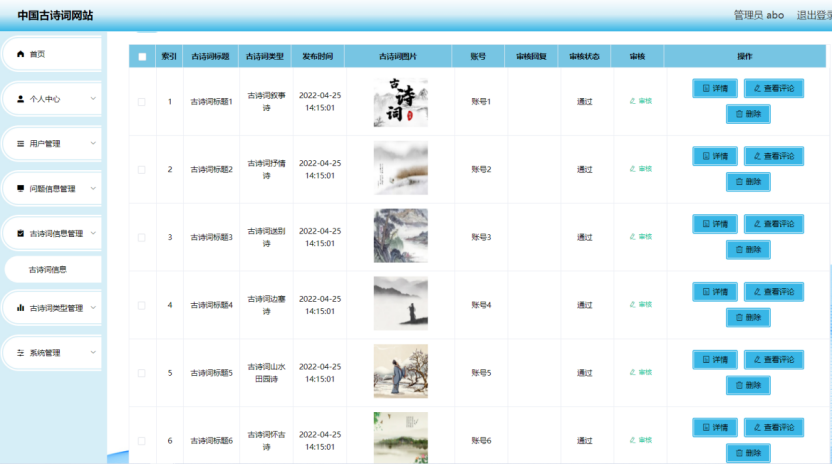The image size is (832, 464).
Task: Check the checkbox for 古诗词标题5
Action: (x=142, y=373)
